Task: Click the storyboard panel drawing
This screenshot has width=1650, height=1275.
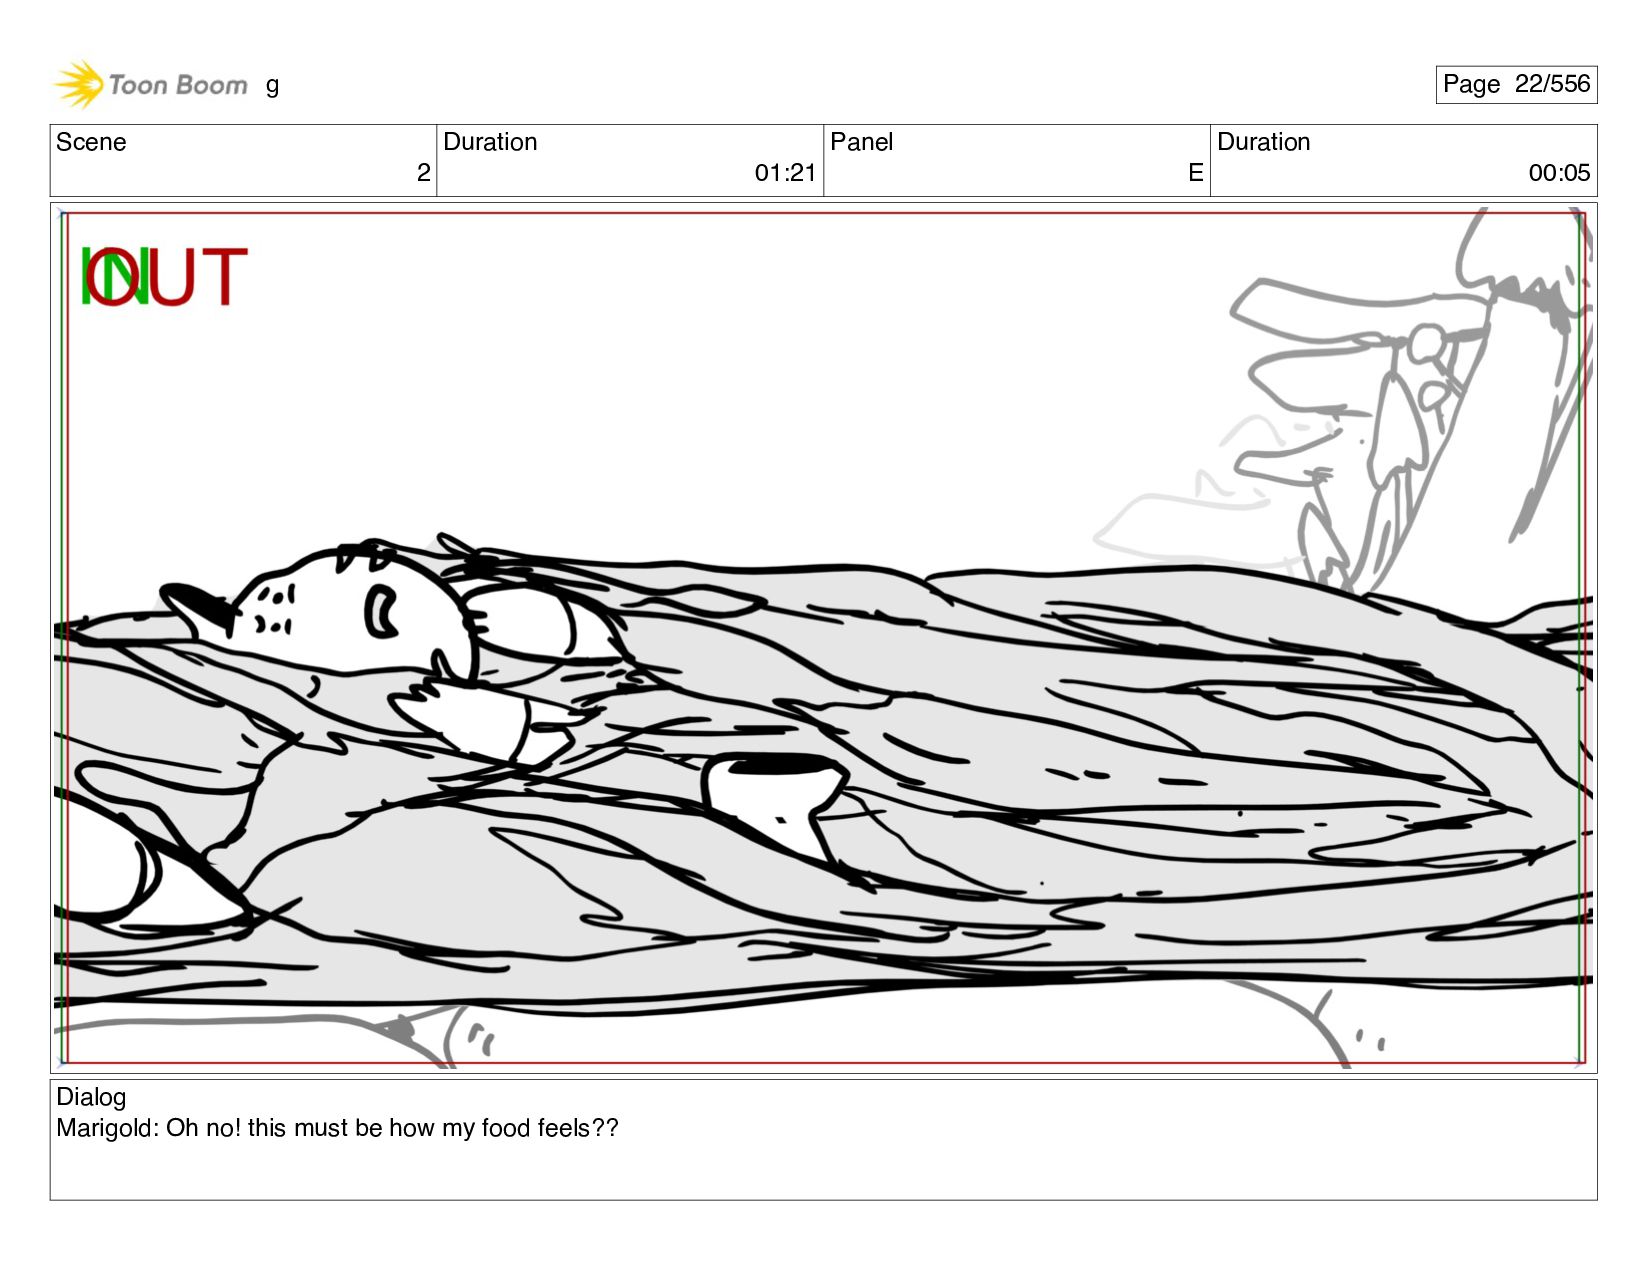Action: pyautogui.click(x=823, y=638)
